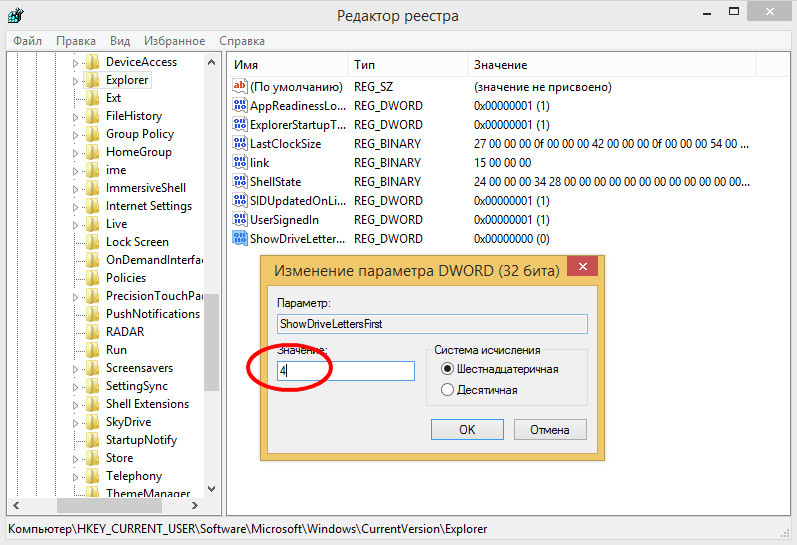The image size is (797, 545).
Task: Open the Правка menu
Action: pos(76,41)
